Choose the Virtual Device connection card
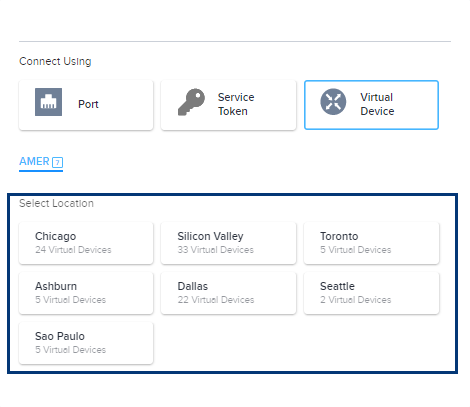Screen dimensions: 470x407 [371, 105]
